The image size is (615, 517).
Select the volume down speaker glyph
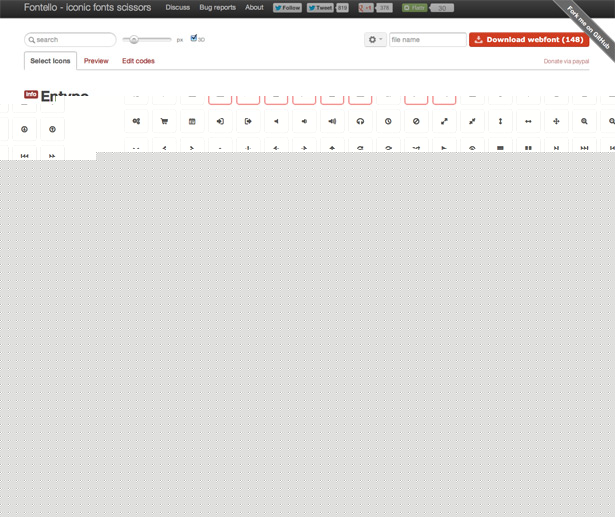click(x=304, y=121)
